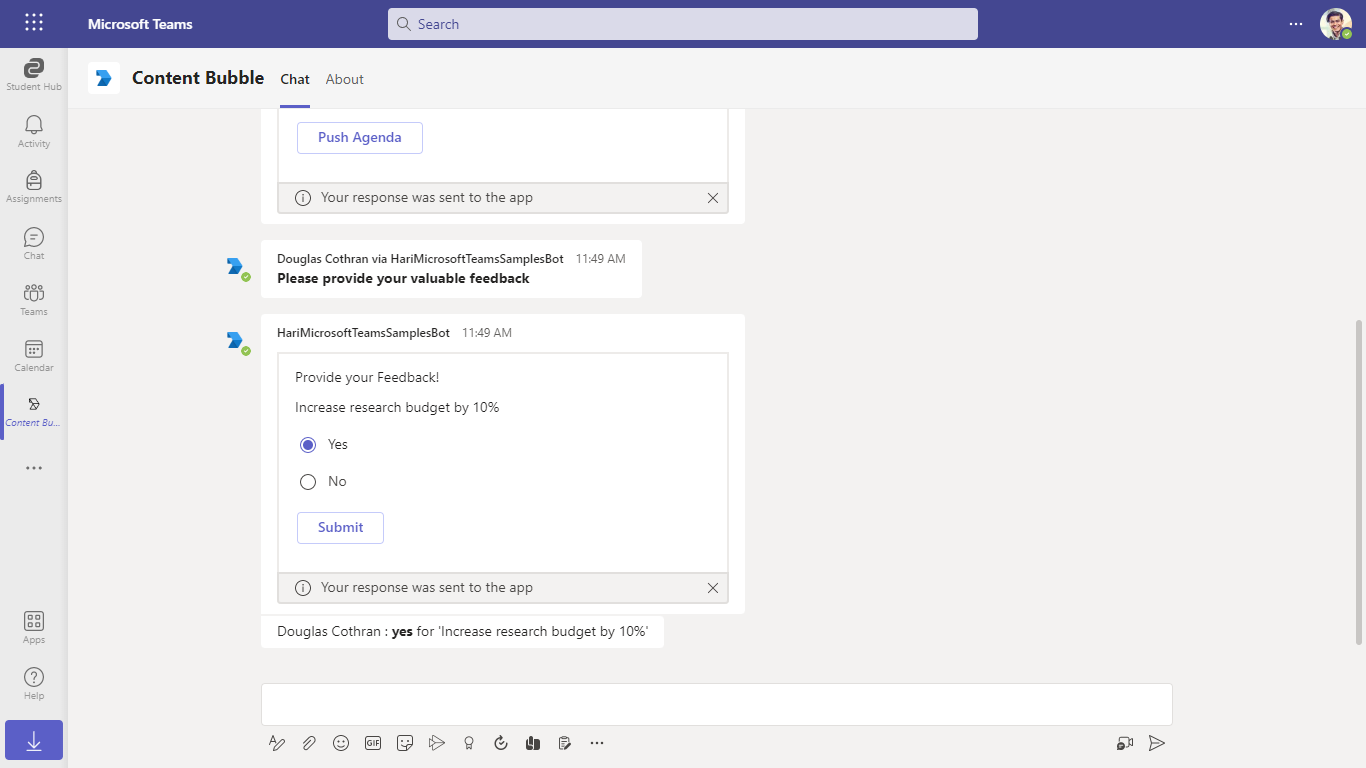Switch to the Chat tab
Viewport: 1366px width, 768px height.
(x=295, y=79)
